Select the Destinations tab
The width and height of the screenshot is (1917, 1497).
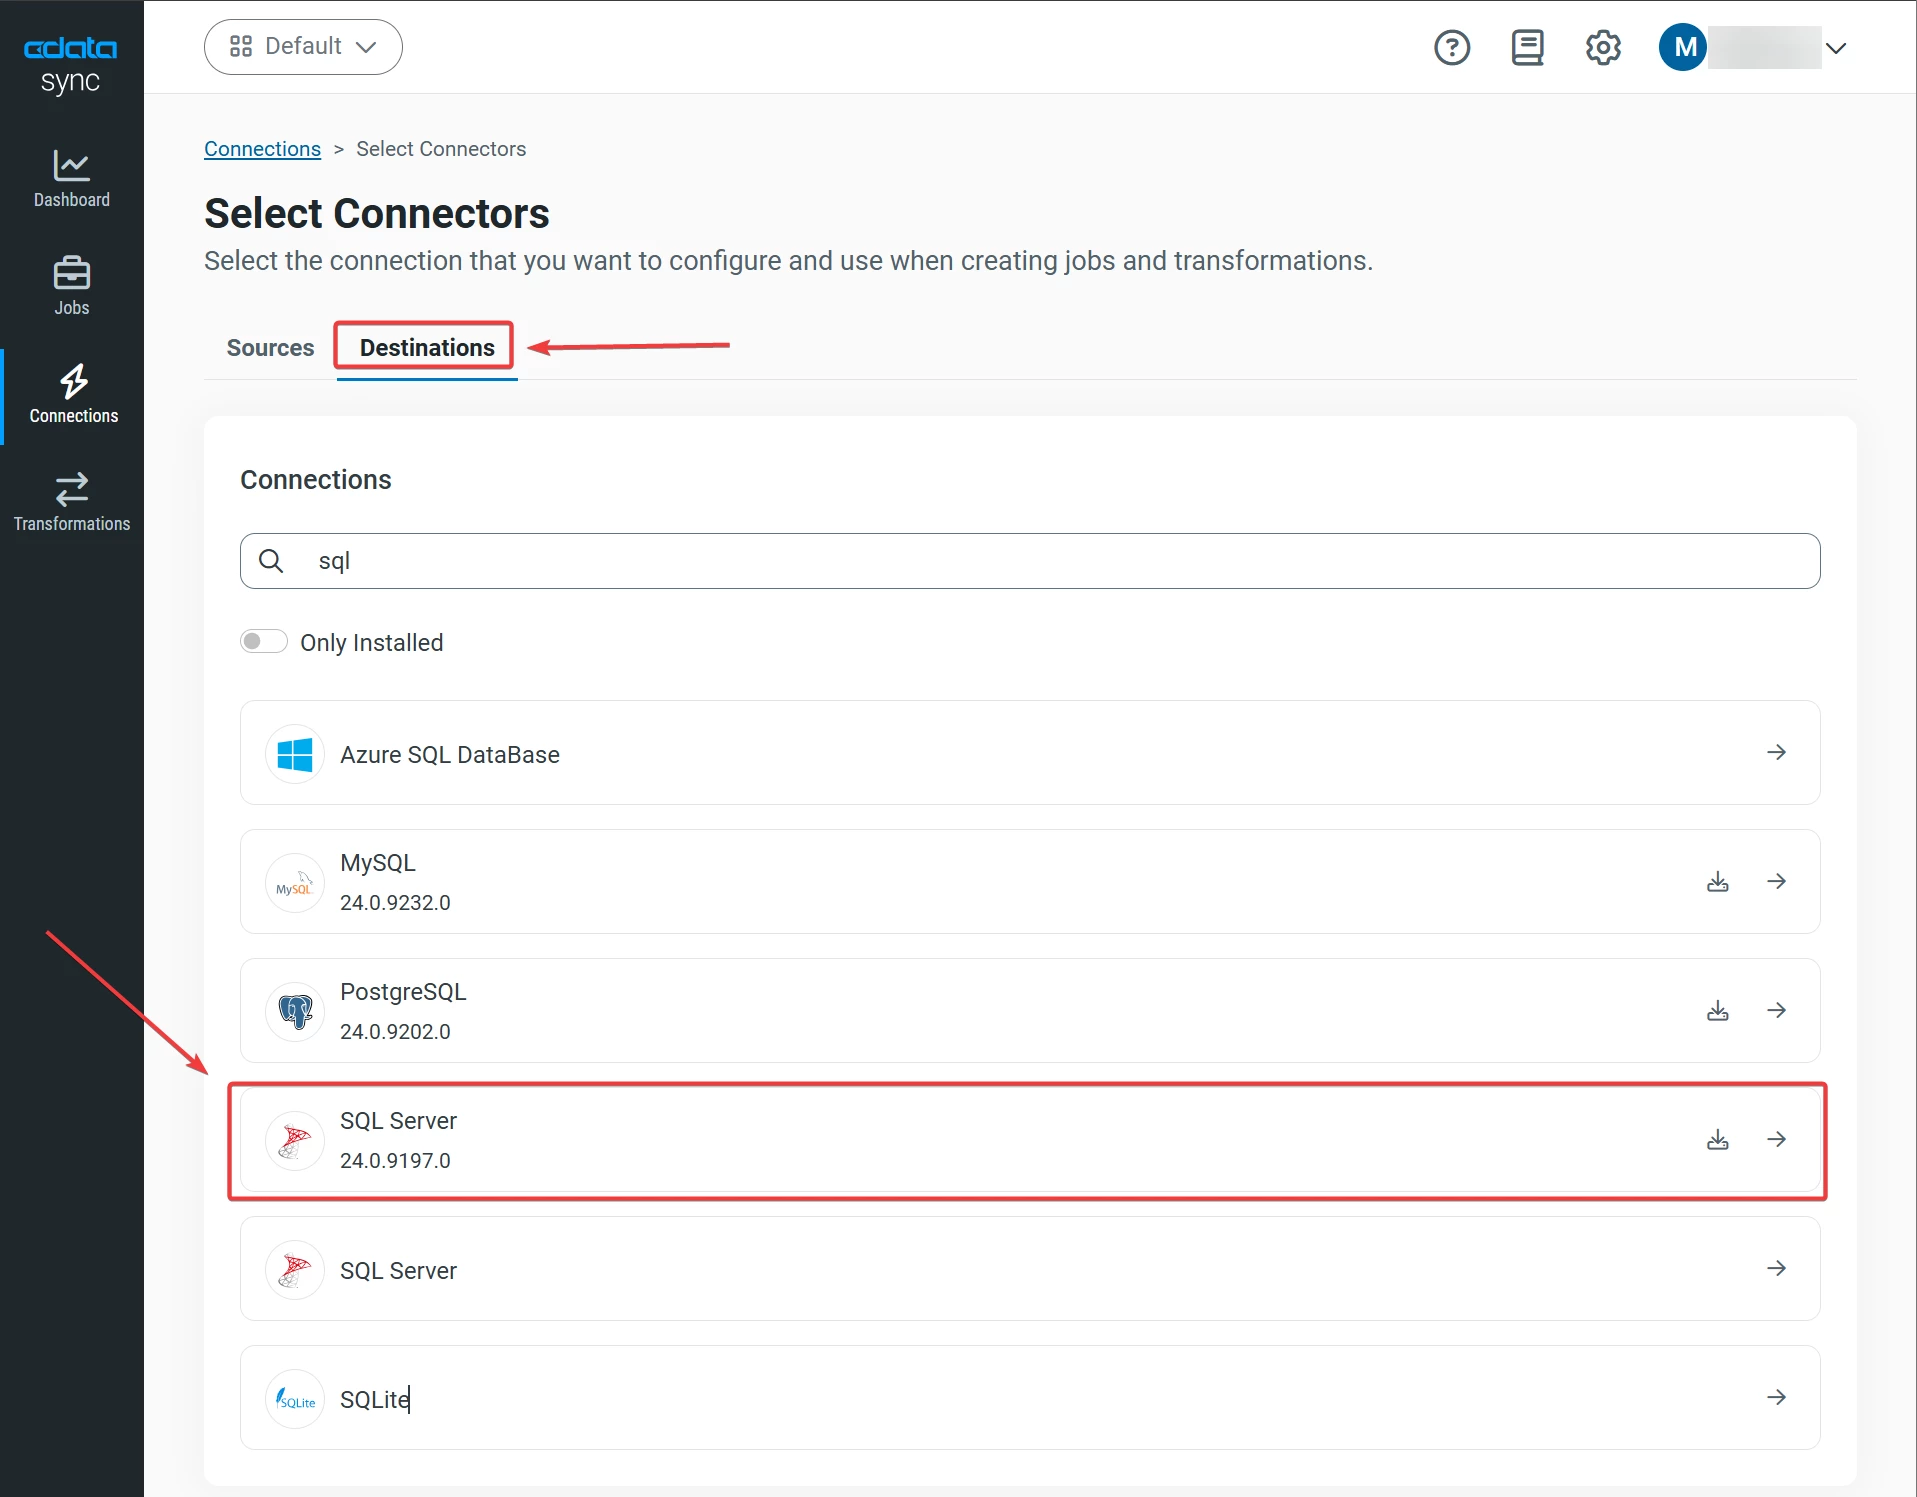tap(425, 347)
